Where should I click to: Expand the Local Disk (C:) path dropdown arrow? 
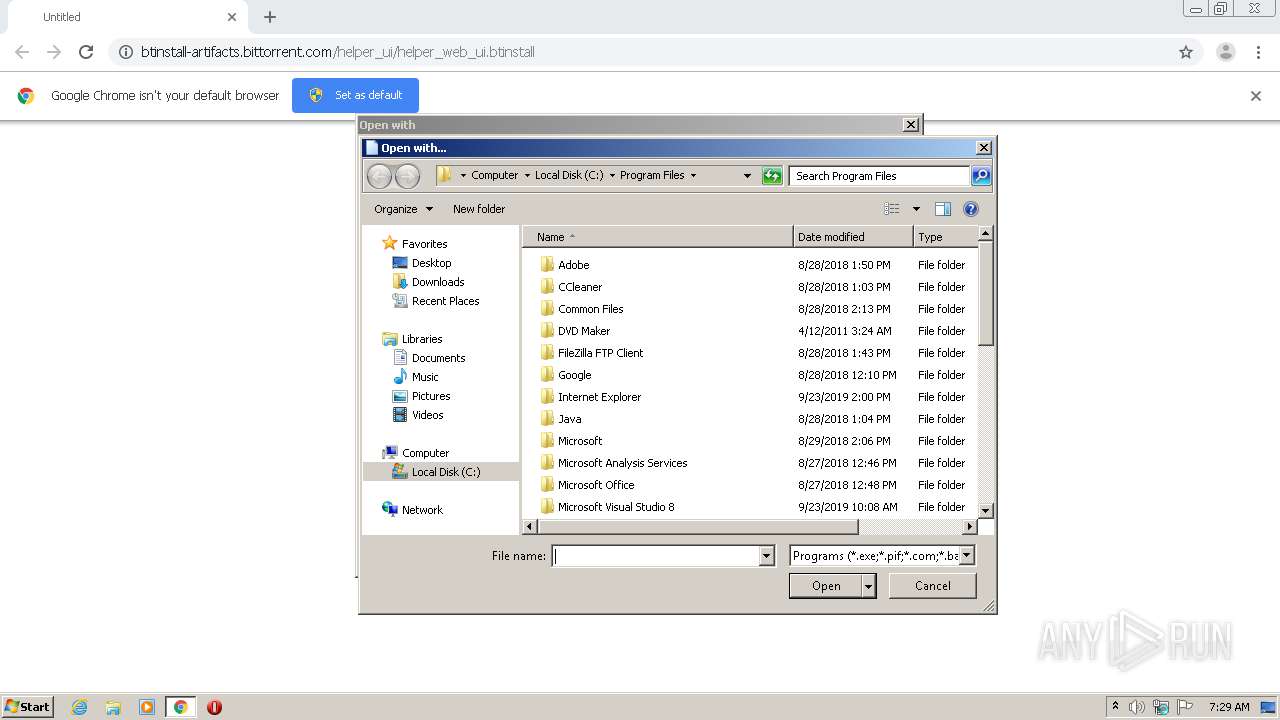point(612,176)
